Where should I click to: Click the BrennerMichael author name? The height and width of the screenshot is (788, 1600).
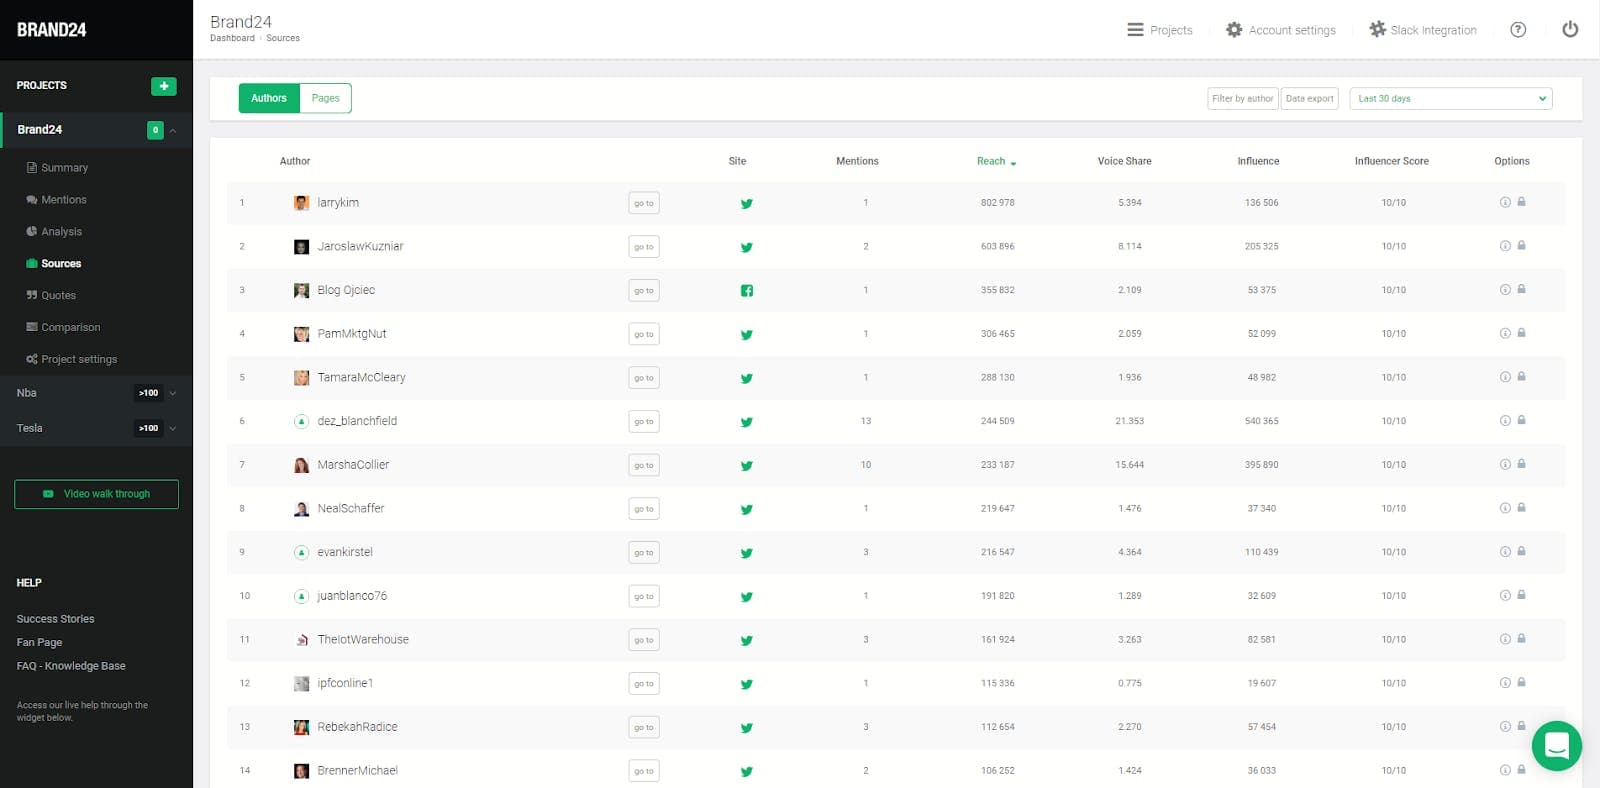[357, 771]
